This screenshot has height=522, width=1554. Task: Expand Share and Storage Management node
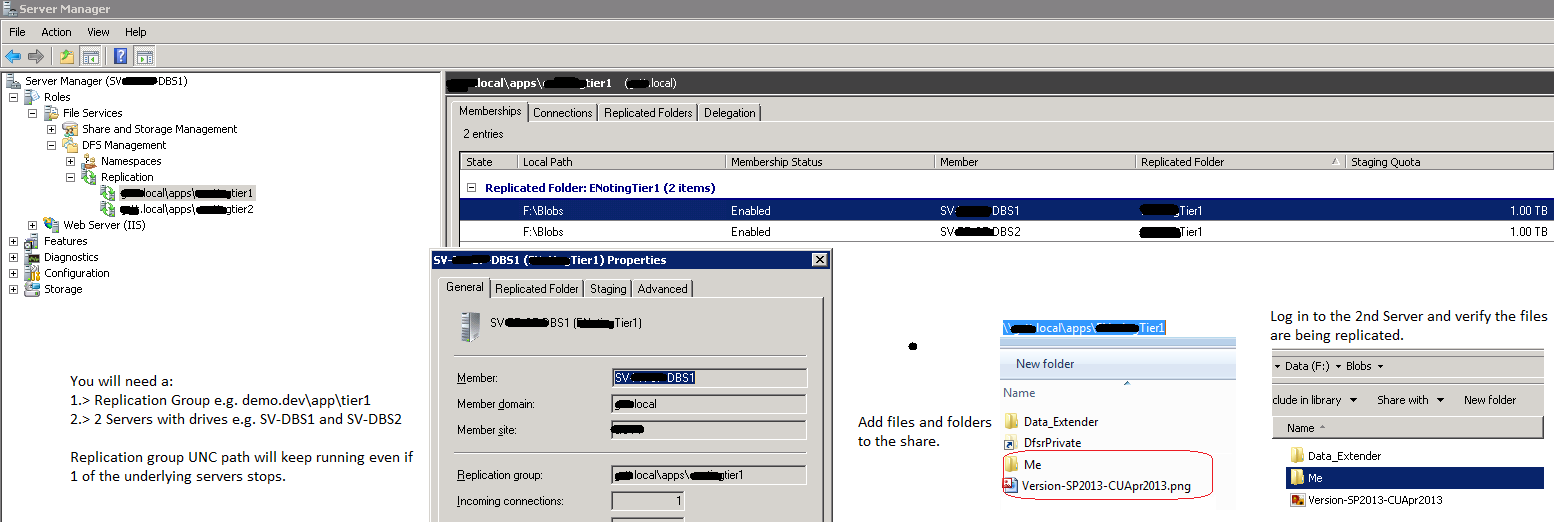coord(51,129)
